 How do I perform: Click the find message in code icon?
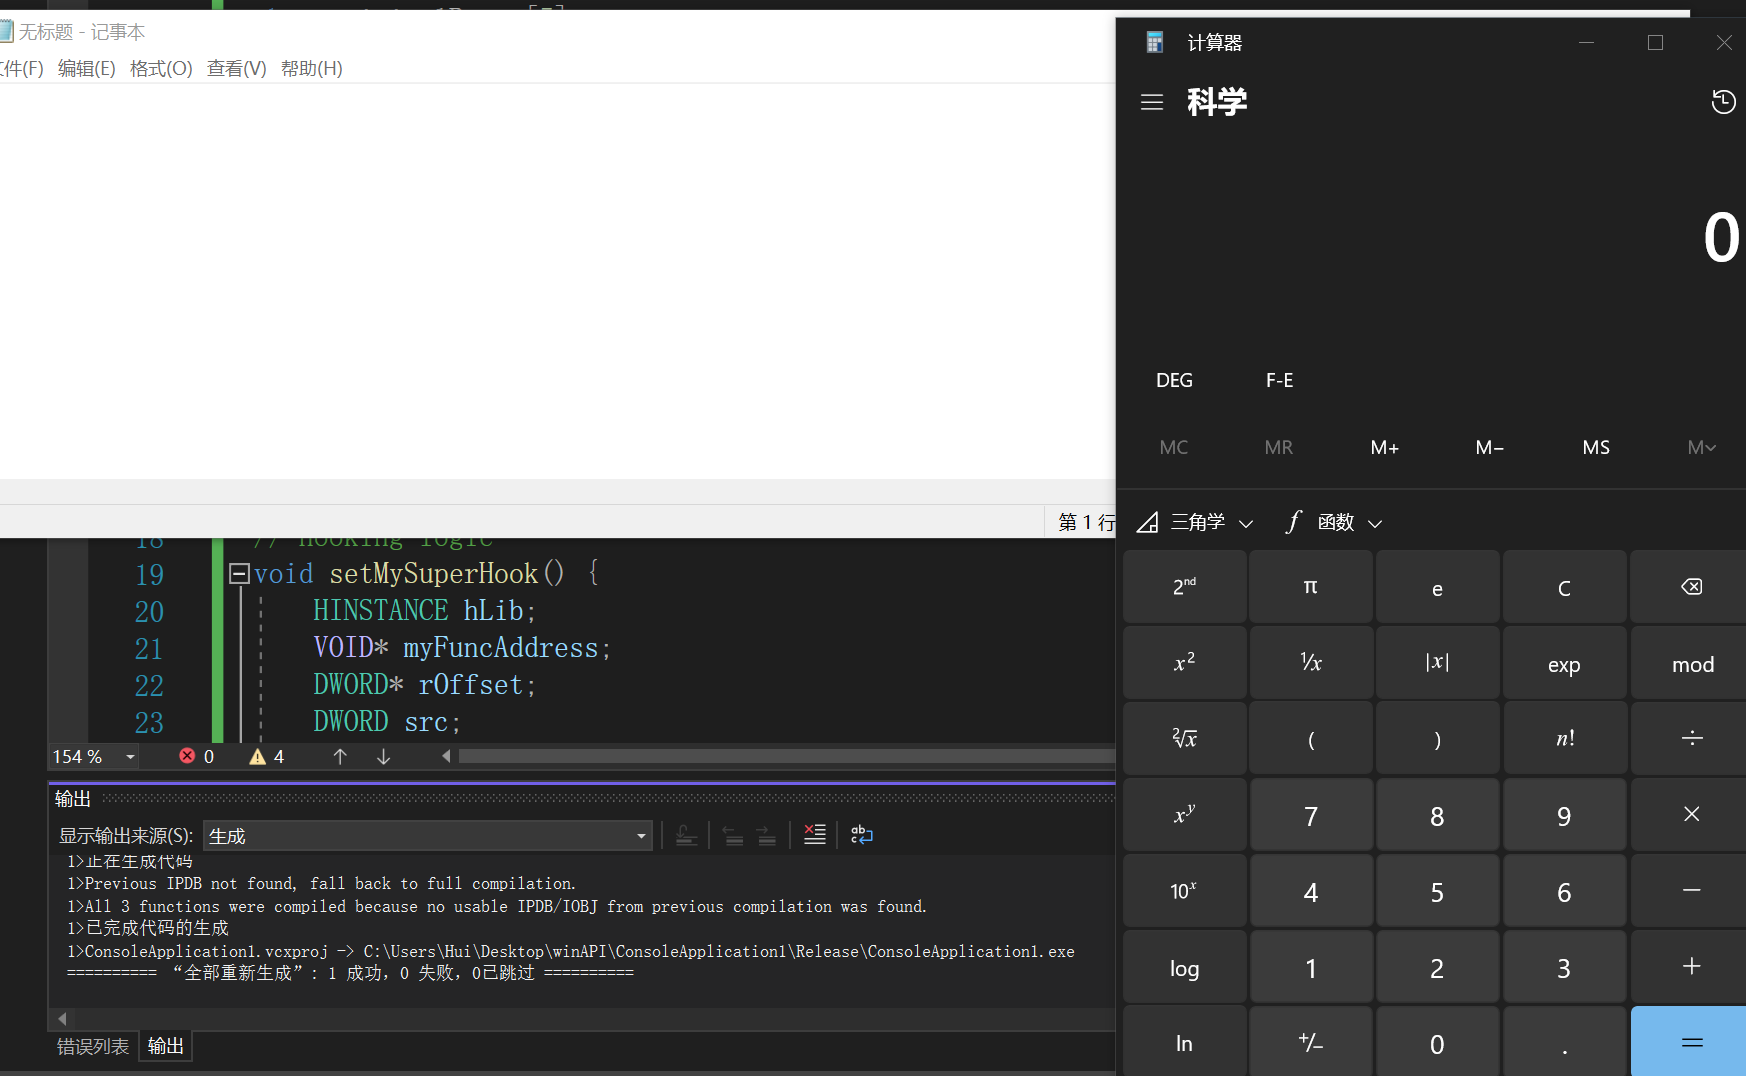point(686,834)
